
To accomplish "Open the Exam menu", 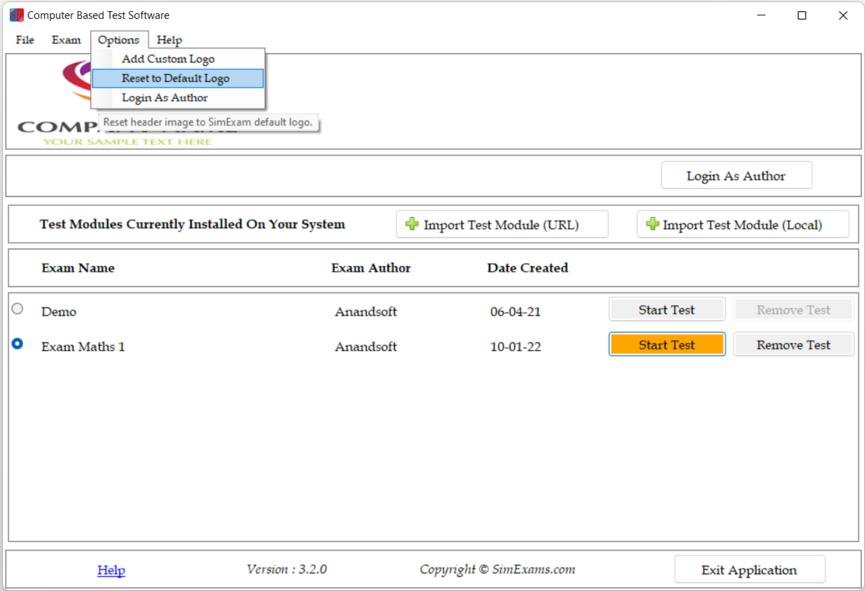I will coord(66,40).
